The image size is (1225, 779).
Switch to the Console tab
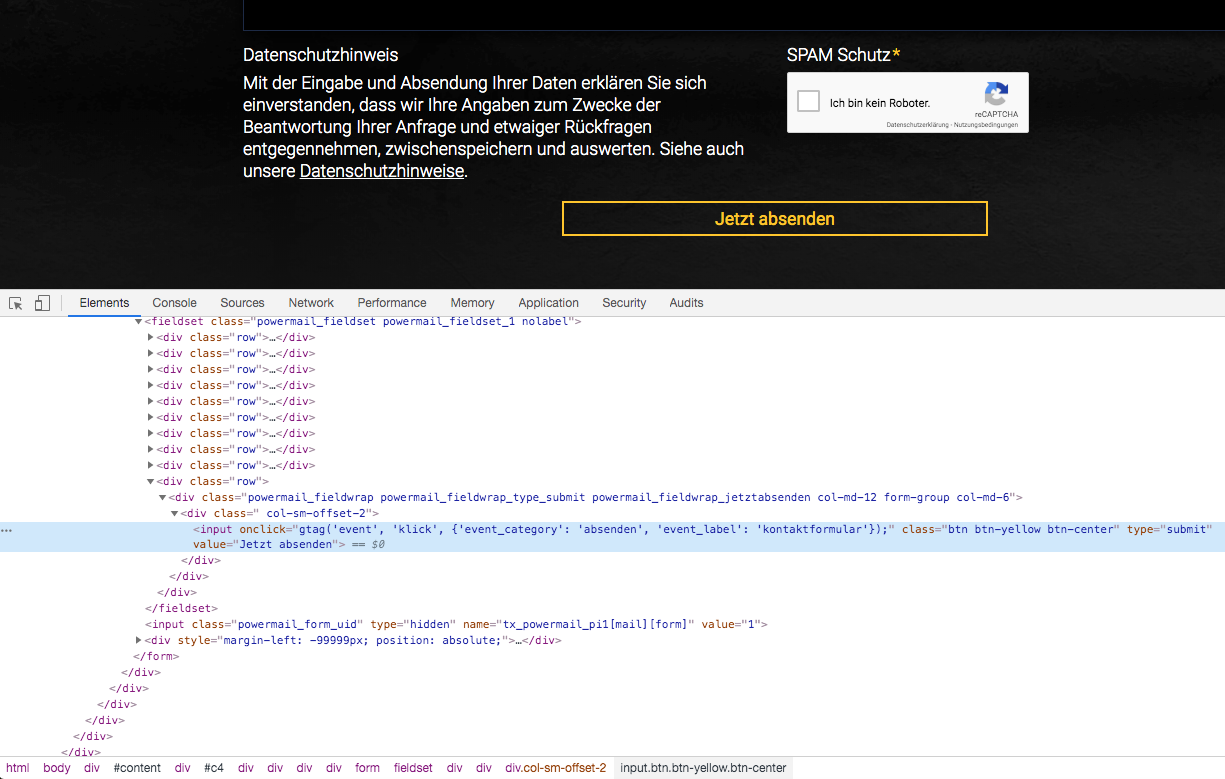pos(174,303)
